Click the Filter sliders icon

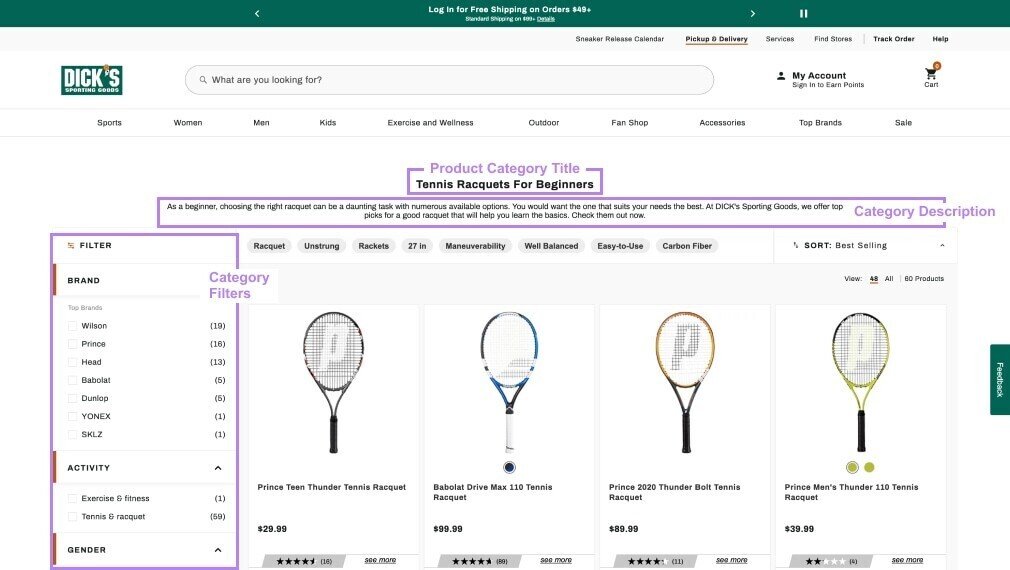click(x=71, y=245)
